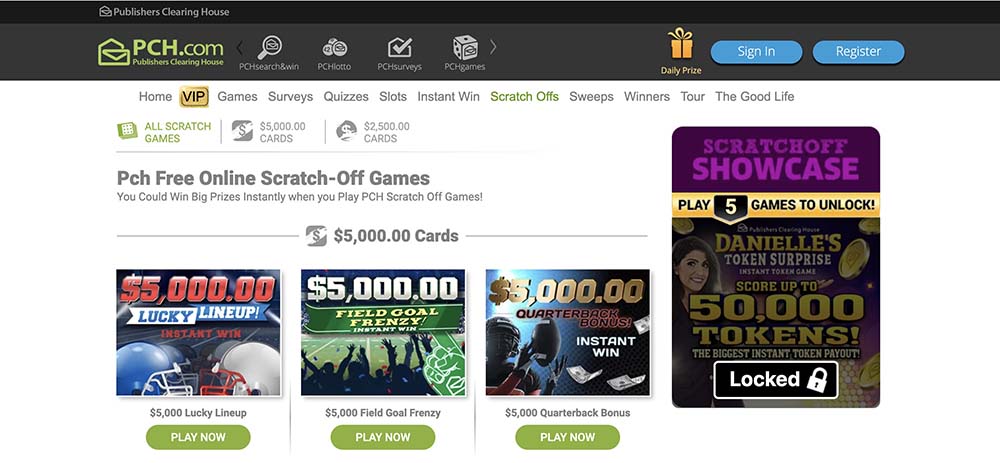Click the Register button

(858, 52)
